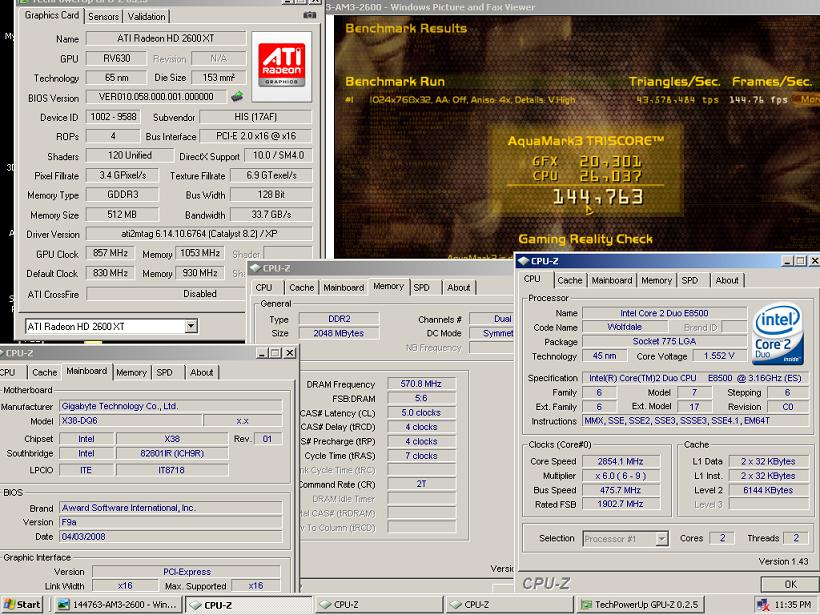Click the Core Speed 2854.1 MHz value
Viewport: 820px width, 615px height.
(x=620, y=461)
